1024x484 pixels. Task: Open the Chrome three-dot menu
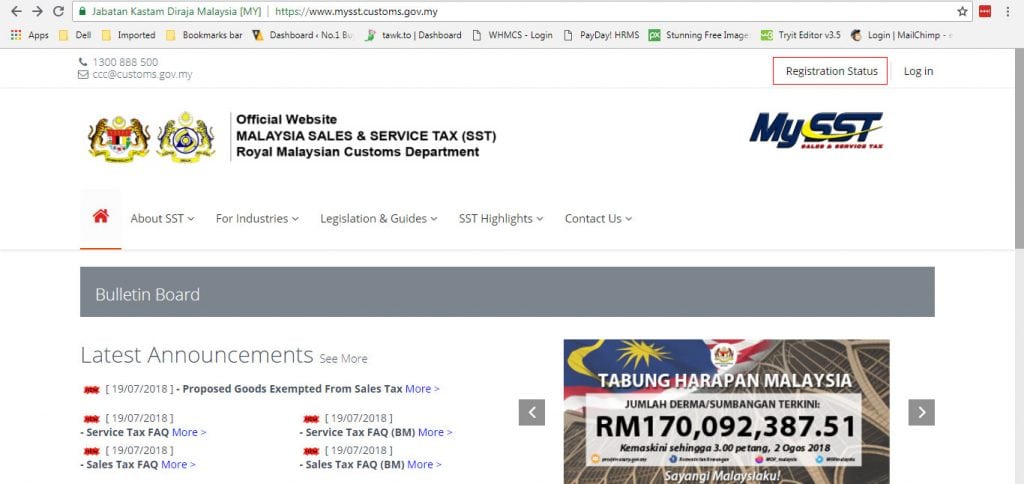click(1009, 11)
